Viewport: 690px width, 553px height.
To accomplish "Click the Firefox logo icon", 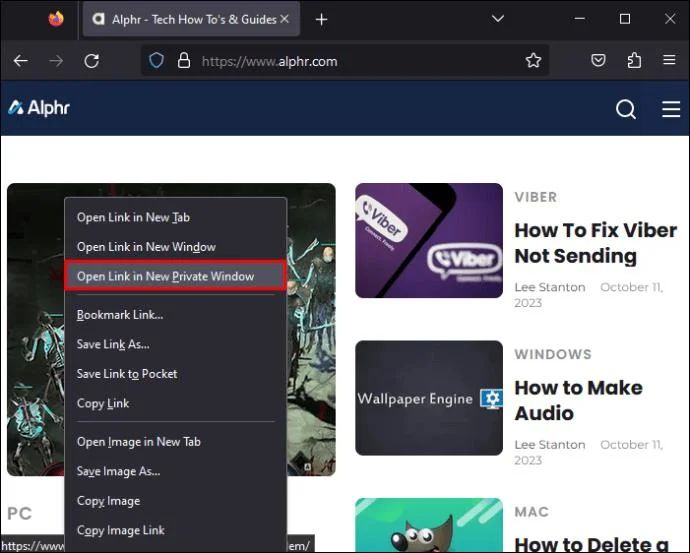I will click(56, 19).
